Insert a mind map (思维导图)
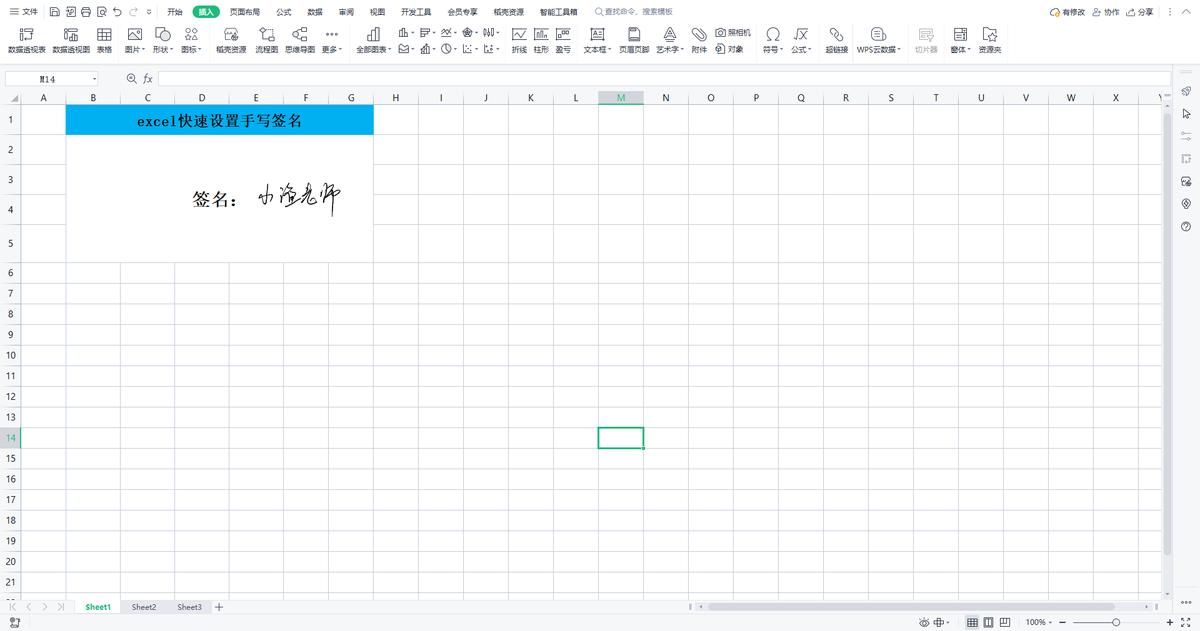Screen dimensions: 1200x631 coord(300,40)
